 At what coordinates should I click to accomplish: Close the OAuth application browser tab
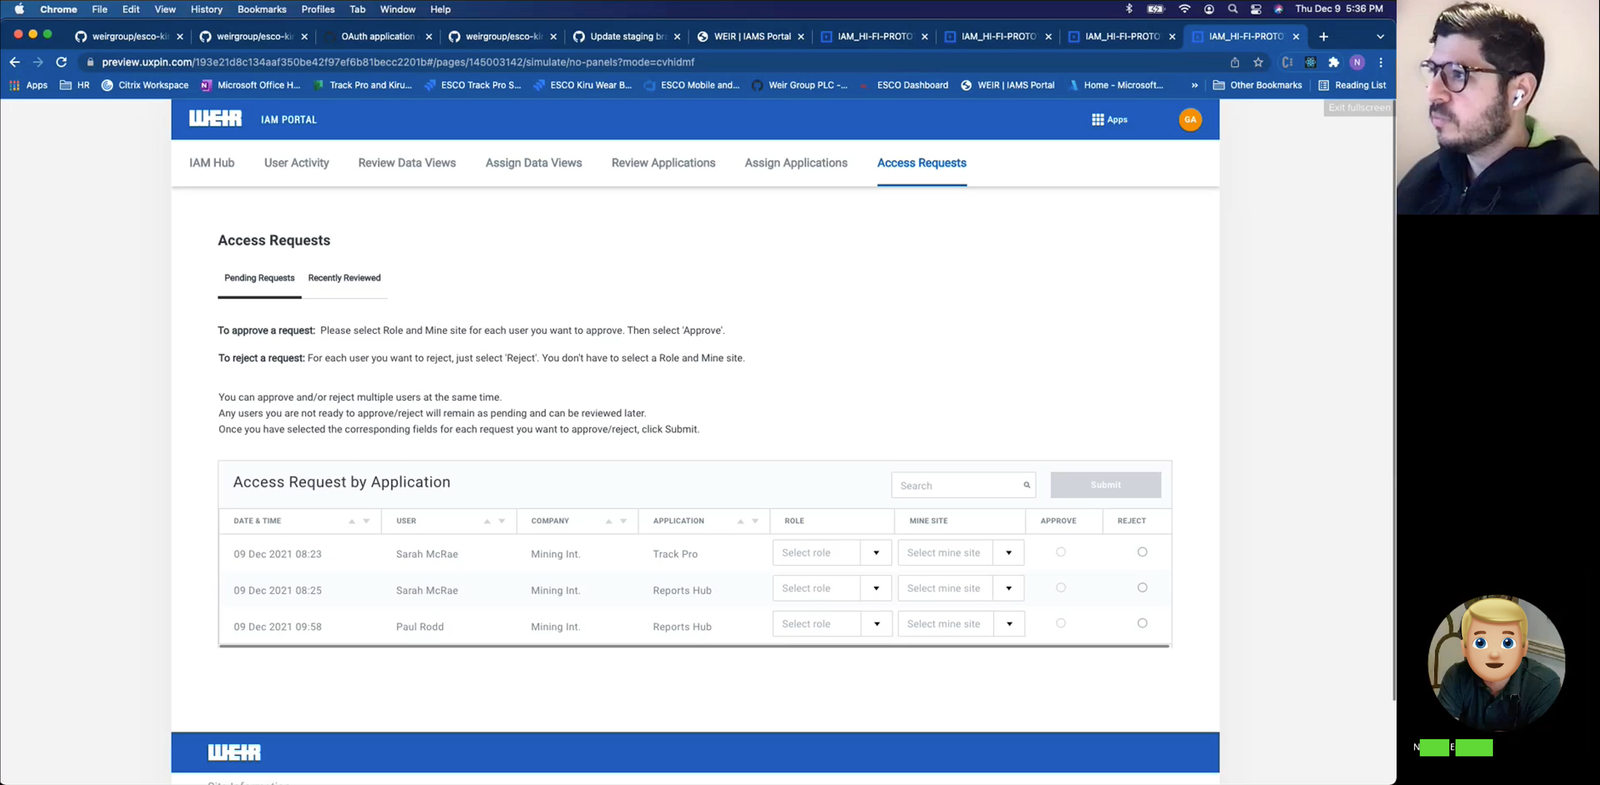point(429,37)
